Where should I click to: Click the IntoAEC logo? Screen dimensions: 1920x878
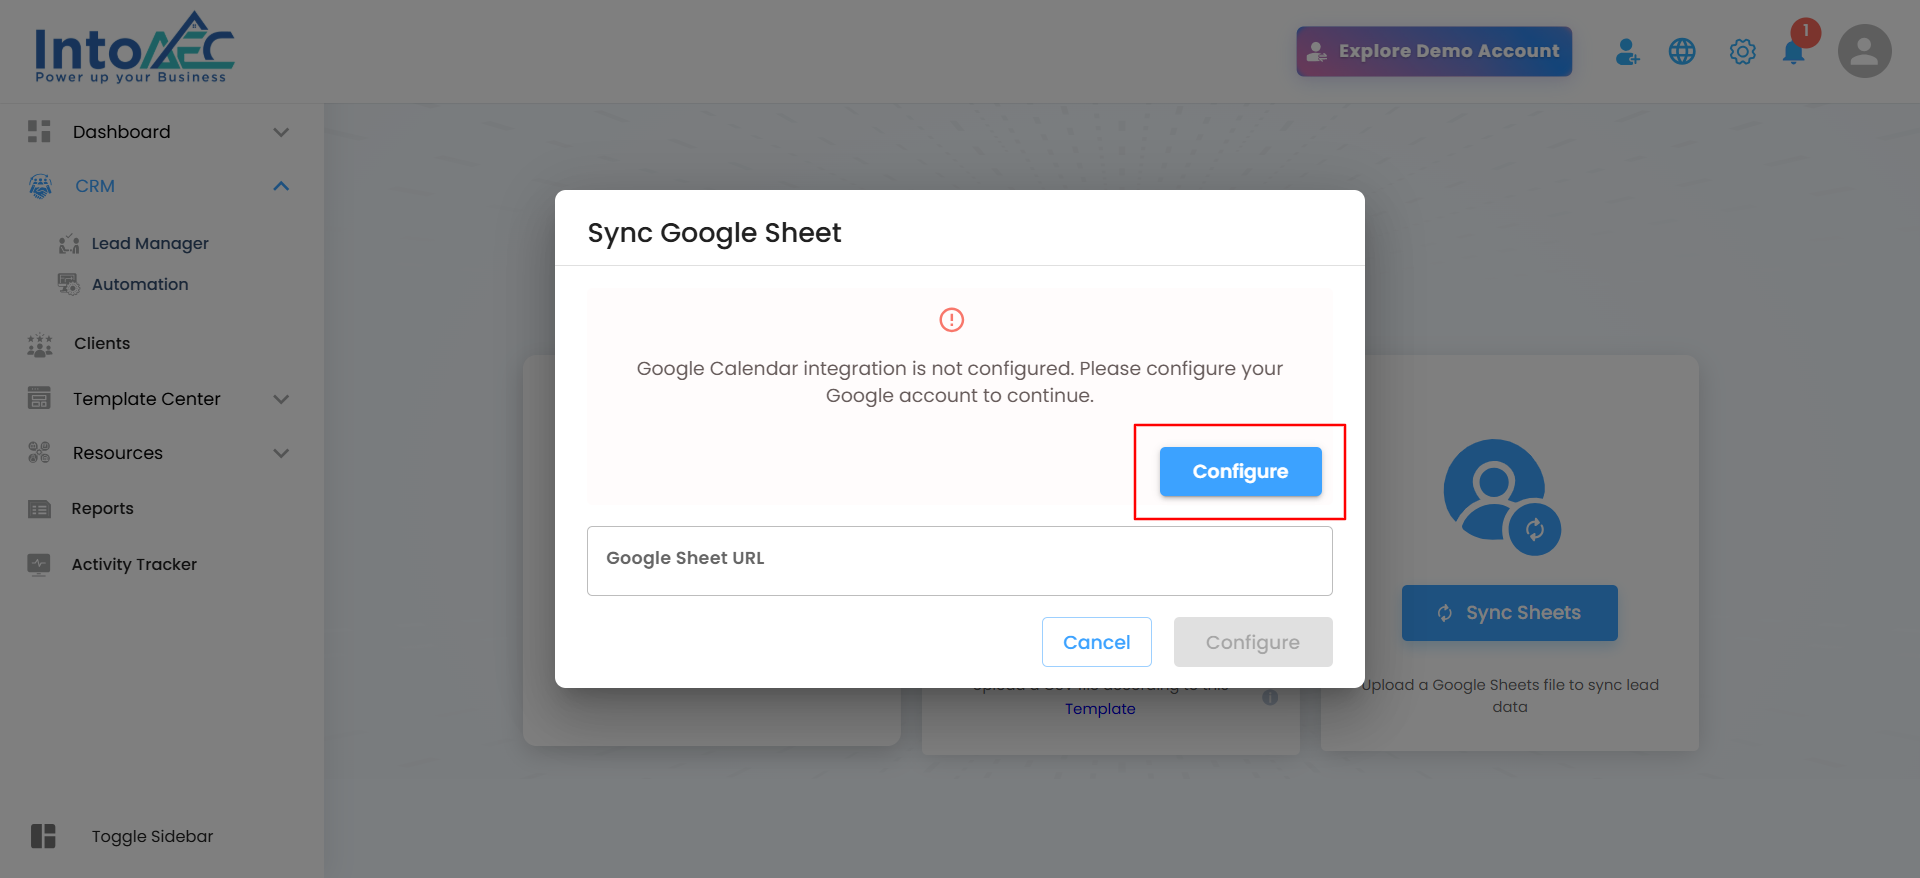134,48
